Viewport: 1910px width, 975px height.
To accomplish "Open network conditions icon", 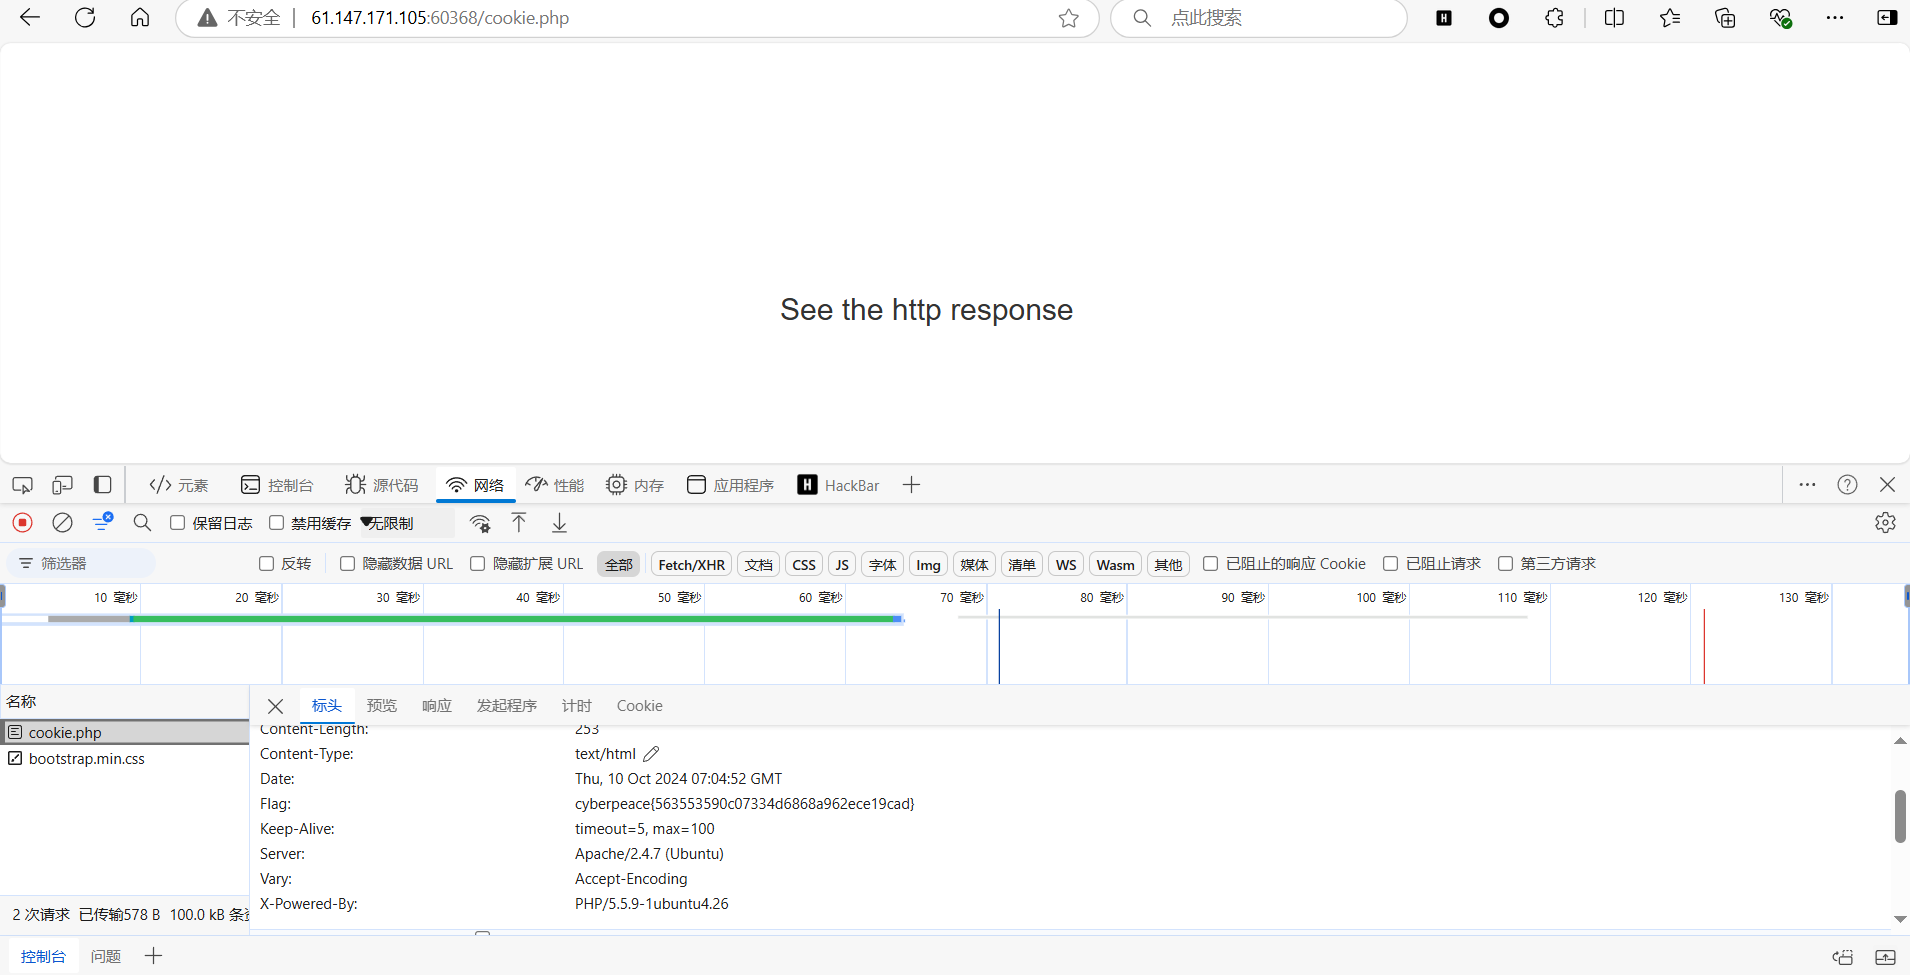I will (480, 523).
